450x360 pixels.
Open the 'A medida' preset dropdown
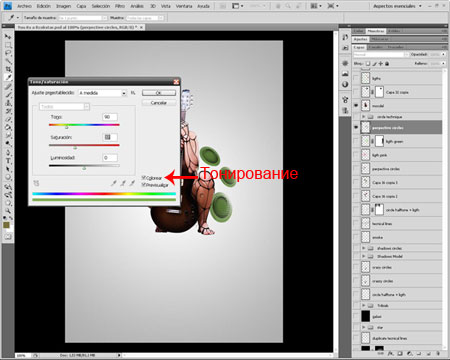[103, 93]
